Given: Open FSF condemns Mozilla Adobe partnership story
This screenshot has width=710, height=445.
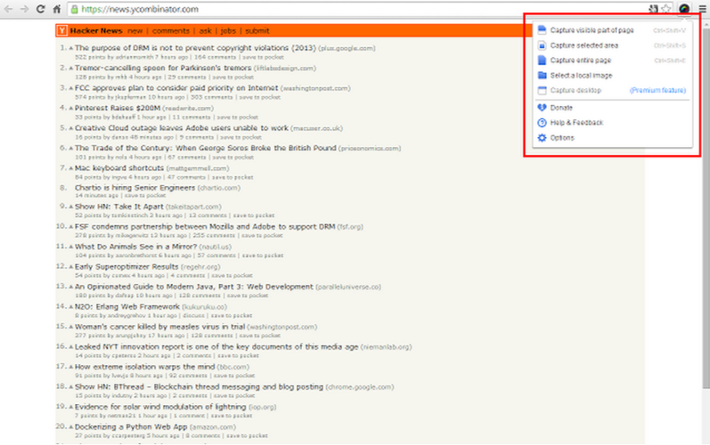Looking at the screenshot, I should coord(205,226).
